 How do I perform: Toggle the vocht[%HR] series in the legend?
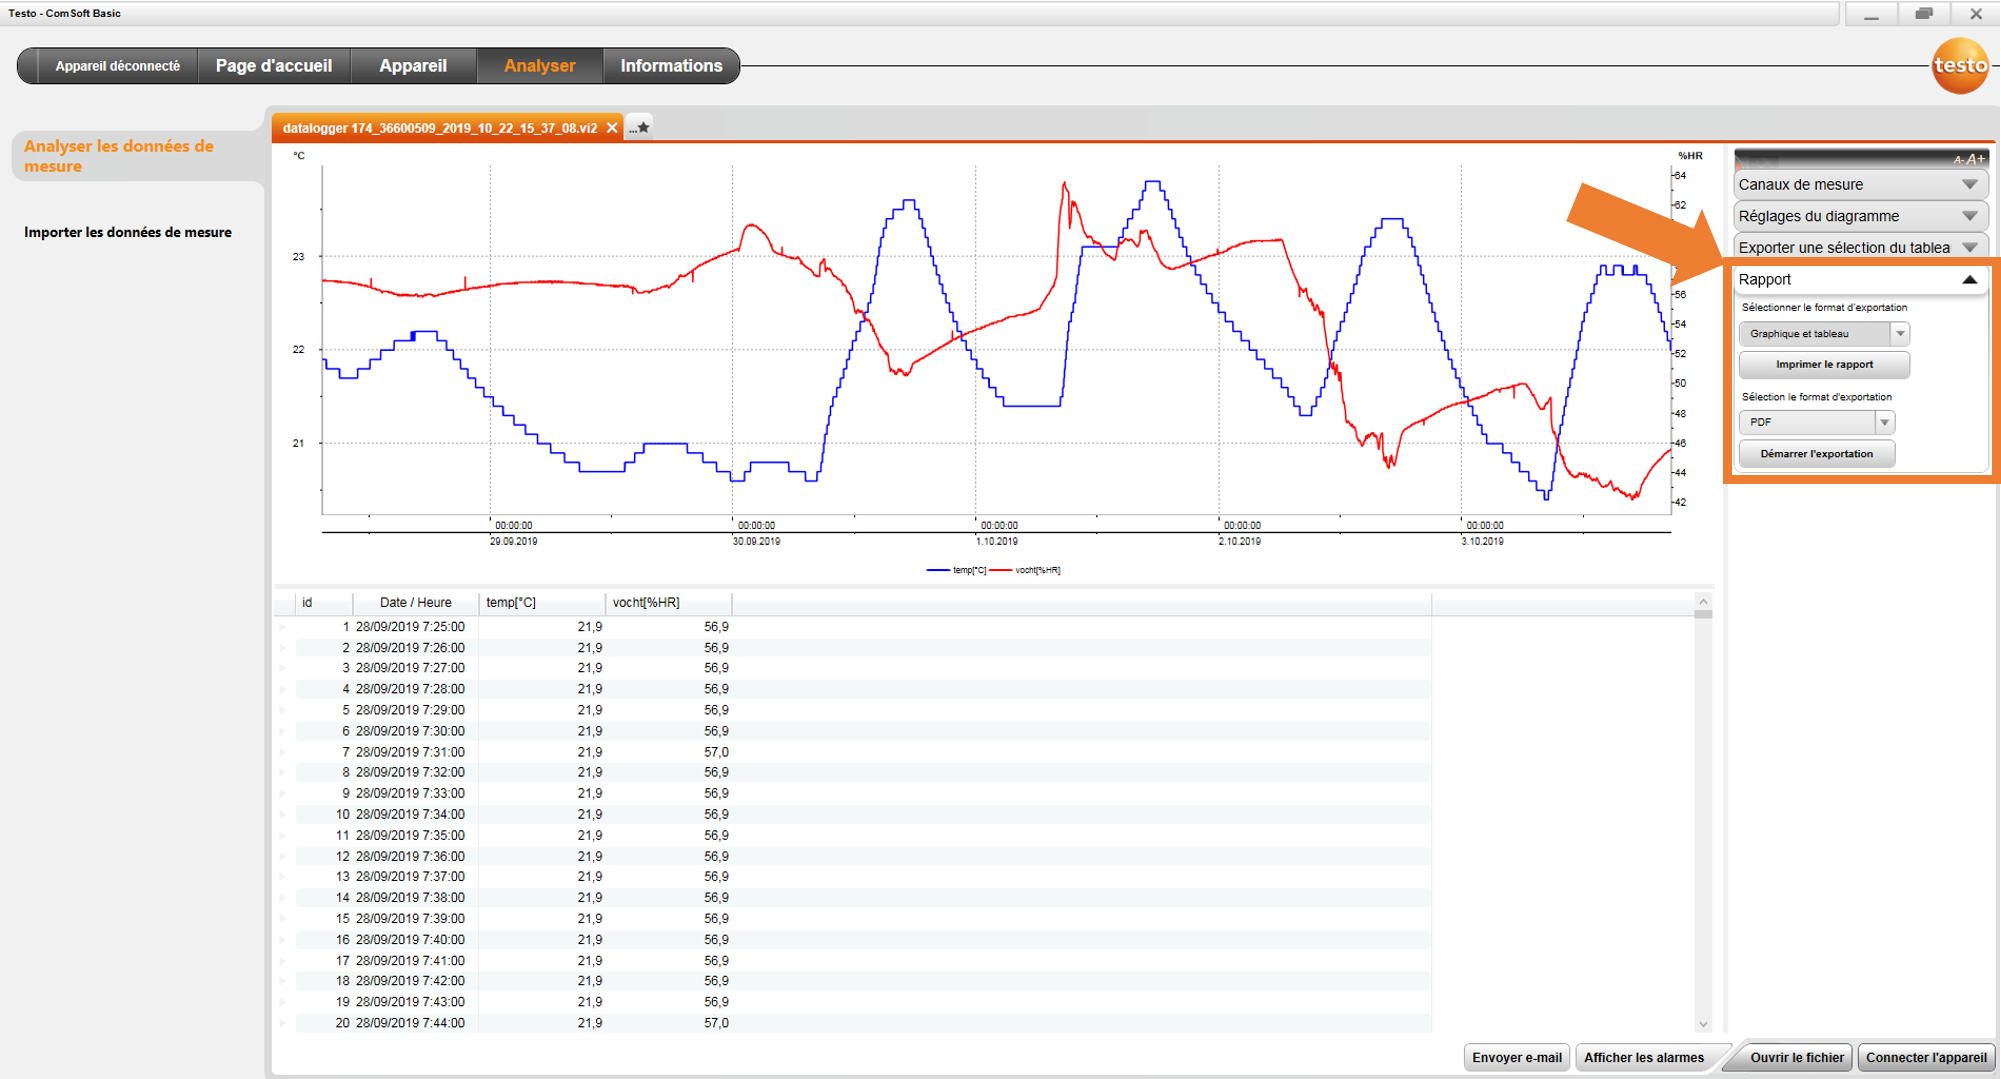(x=1037, y=568)
